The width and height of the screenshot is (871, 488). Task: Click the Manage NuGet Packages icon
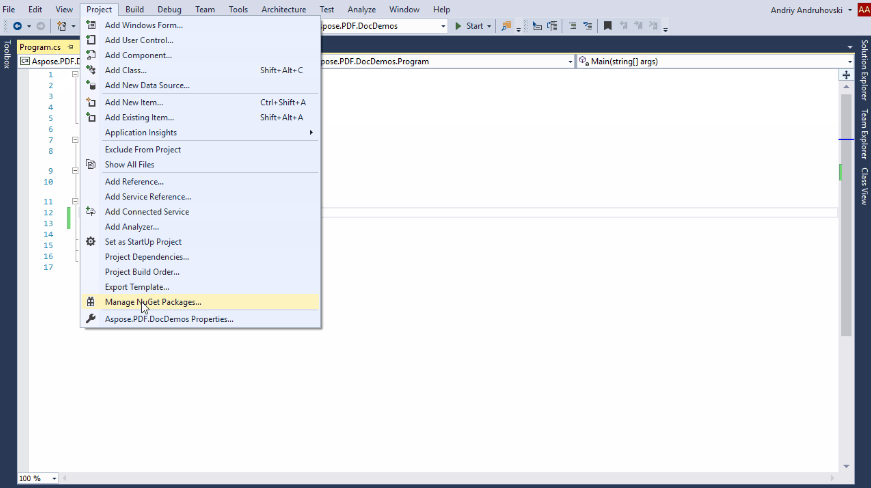tap(91, 302)
